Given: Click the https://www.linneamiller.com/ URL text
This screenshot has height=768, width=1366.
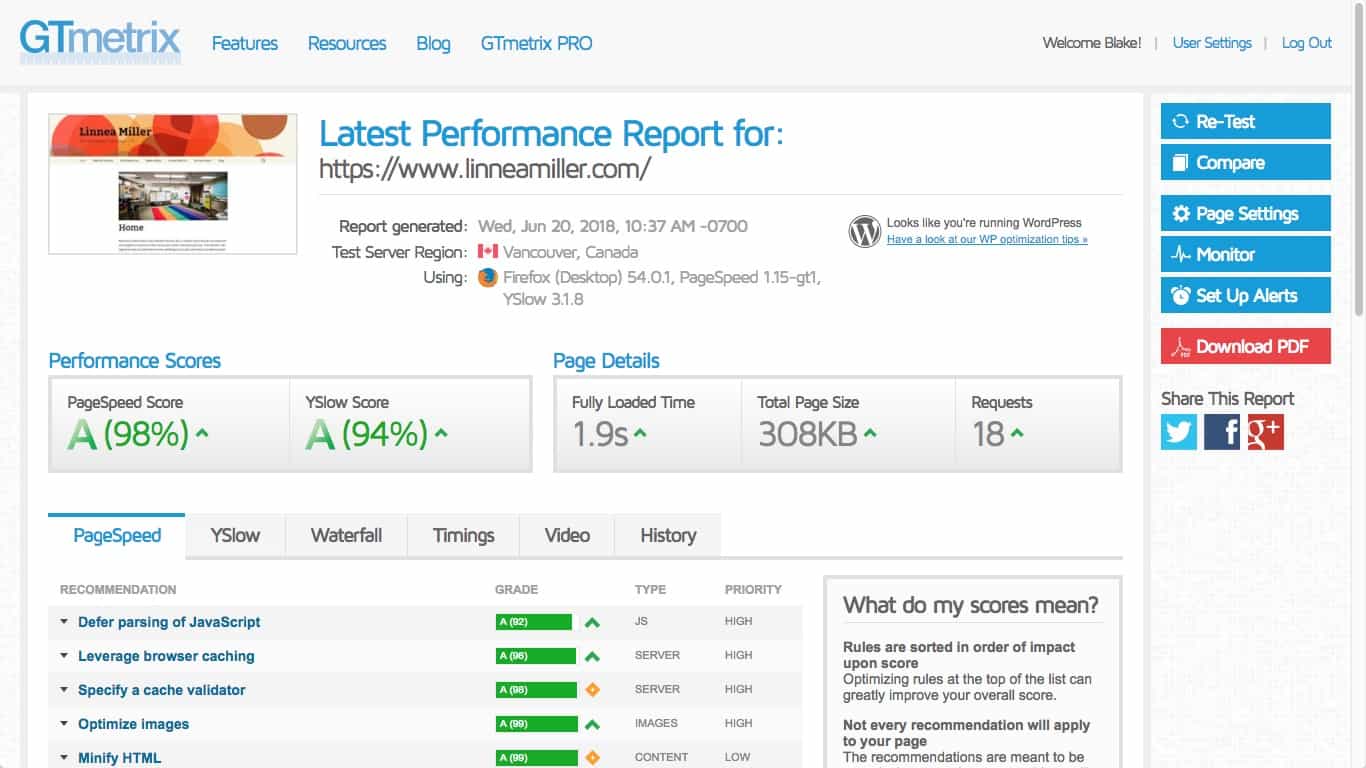Looking at the screenshot, I should point(485,168).
